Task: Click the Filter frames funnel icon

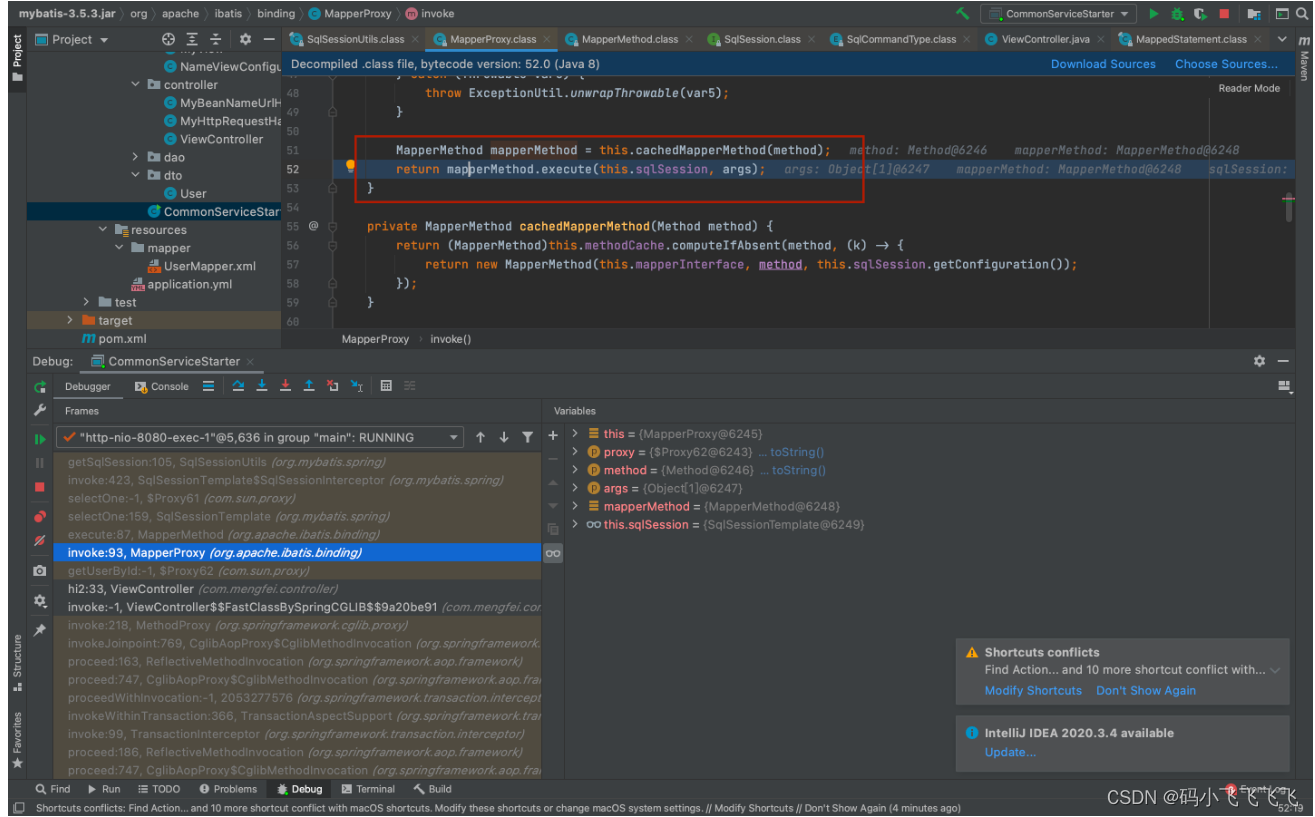Action: (x=527, y=437)
